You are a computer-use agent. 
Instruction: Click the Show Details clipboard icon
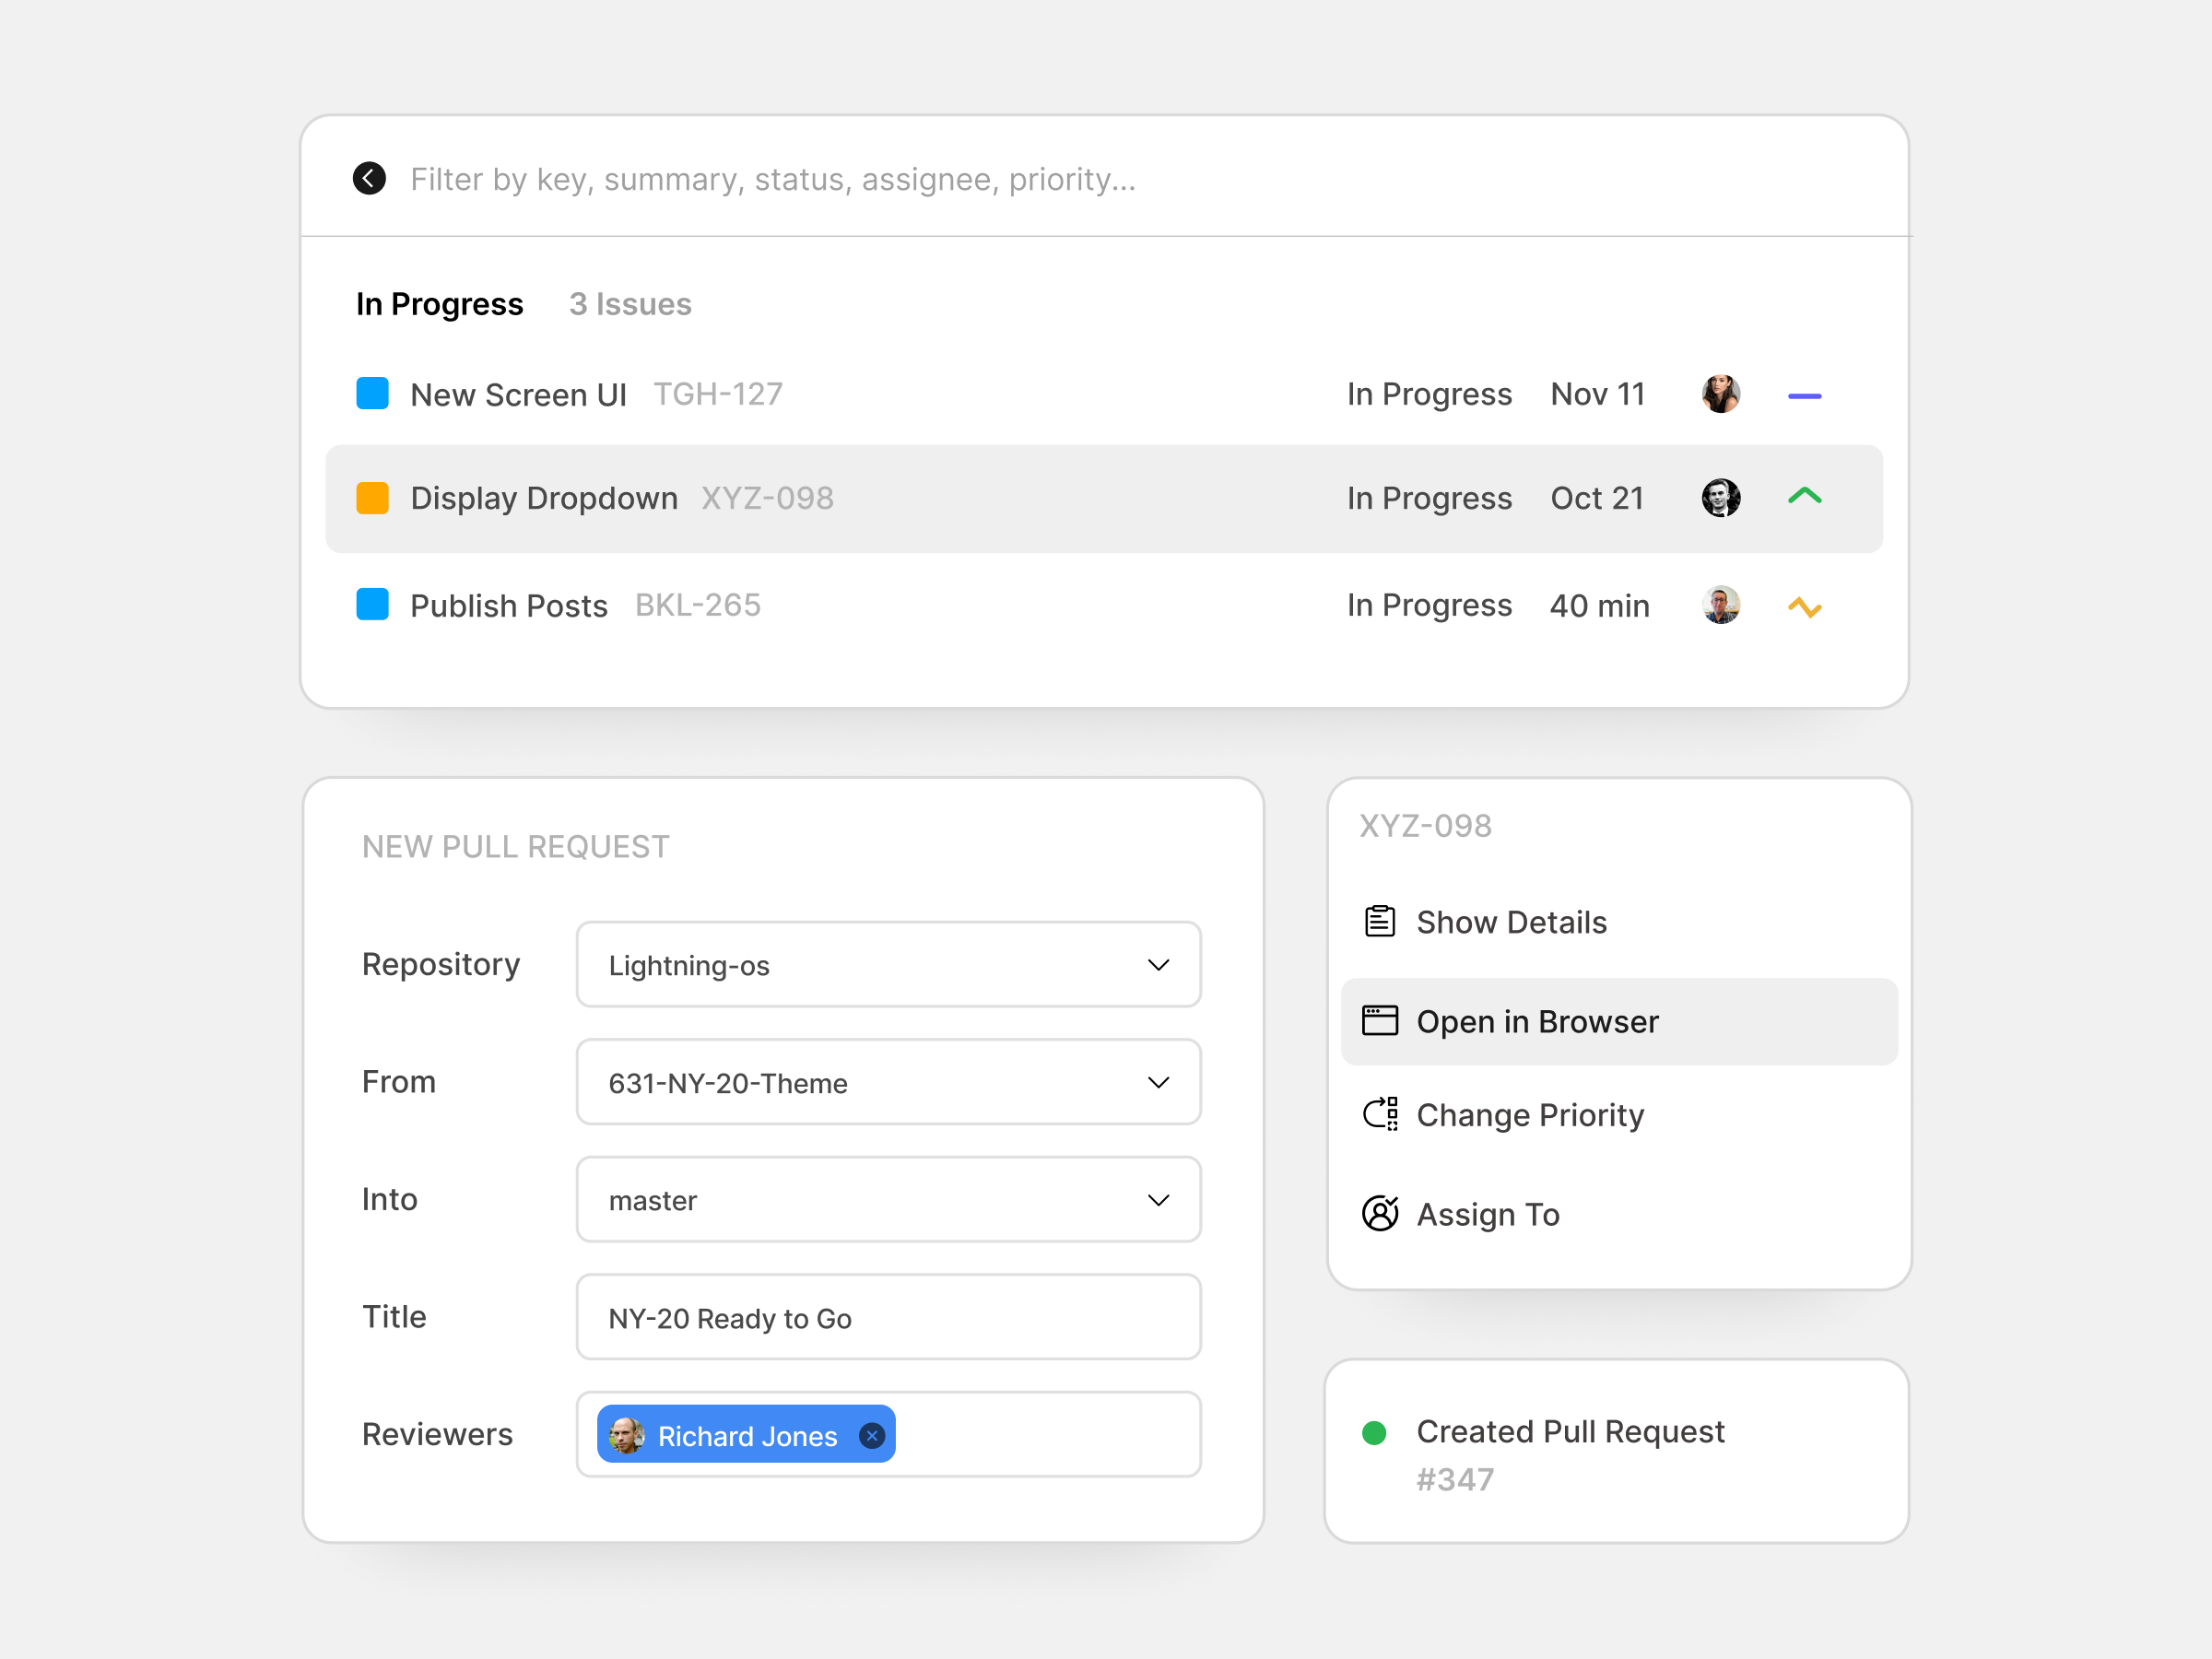point(1380,921)
